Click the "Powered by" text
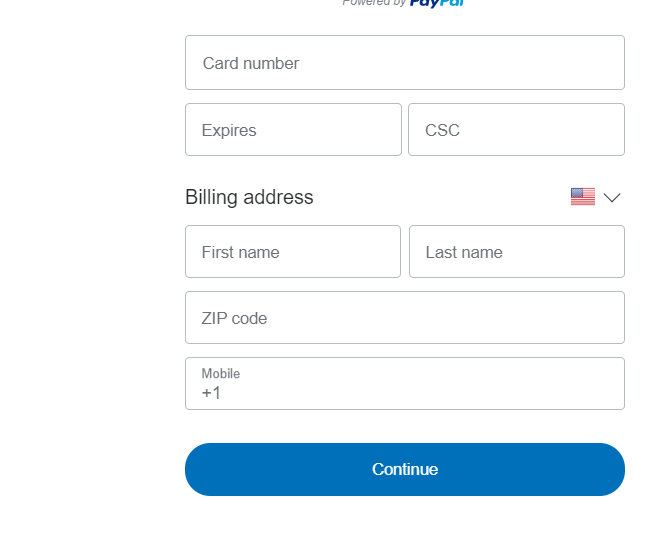The width and height of the screenshot is (665, 535). pyautogui.click(x=373, y=3)
